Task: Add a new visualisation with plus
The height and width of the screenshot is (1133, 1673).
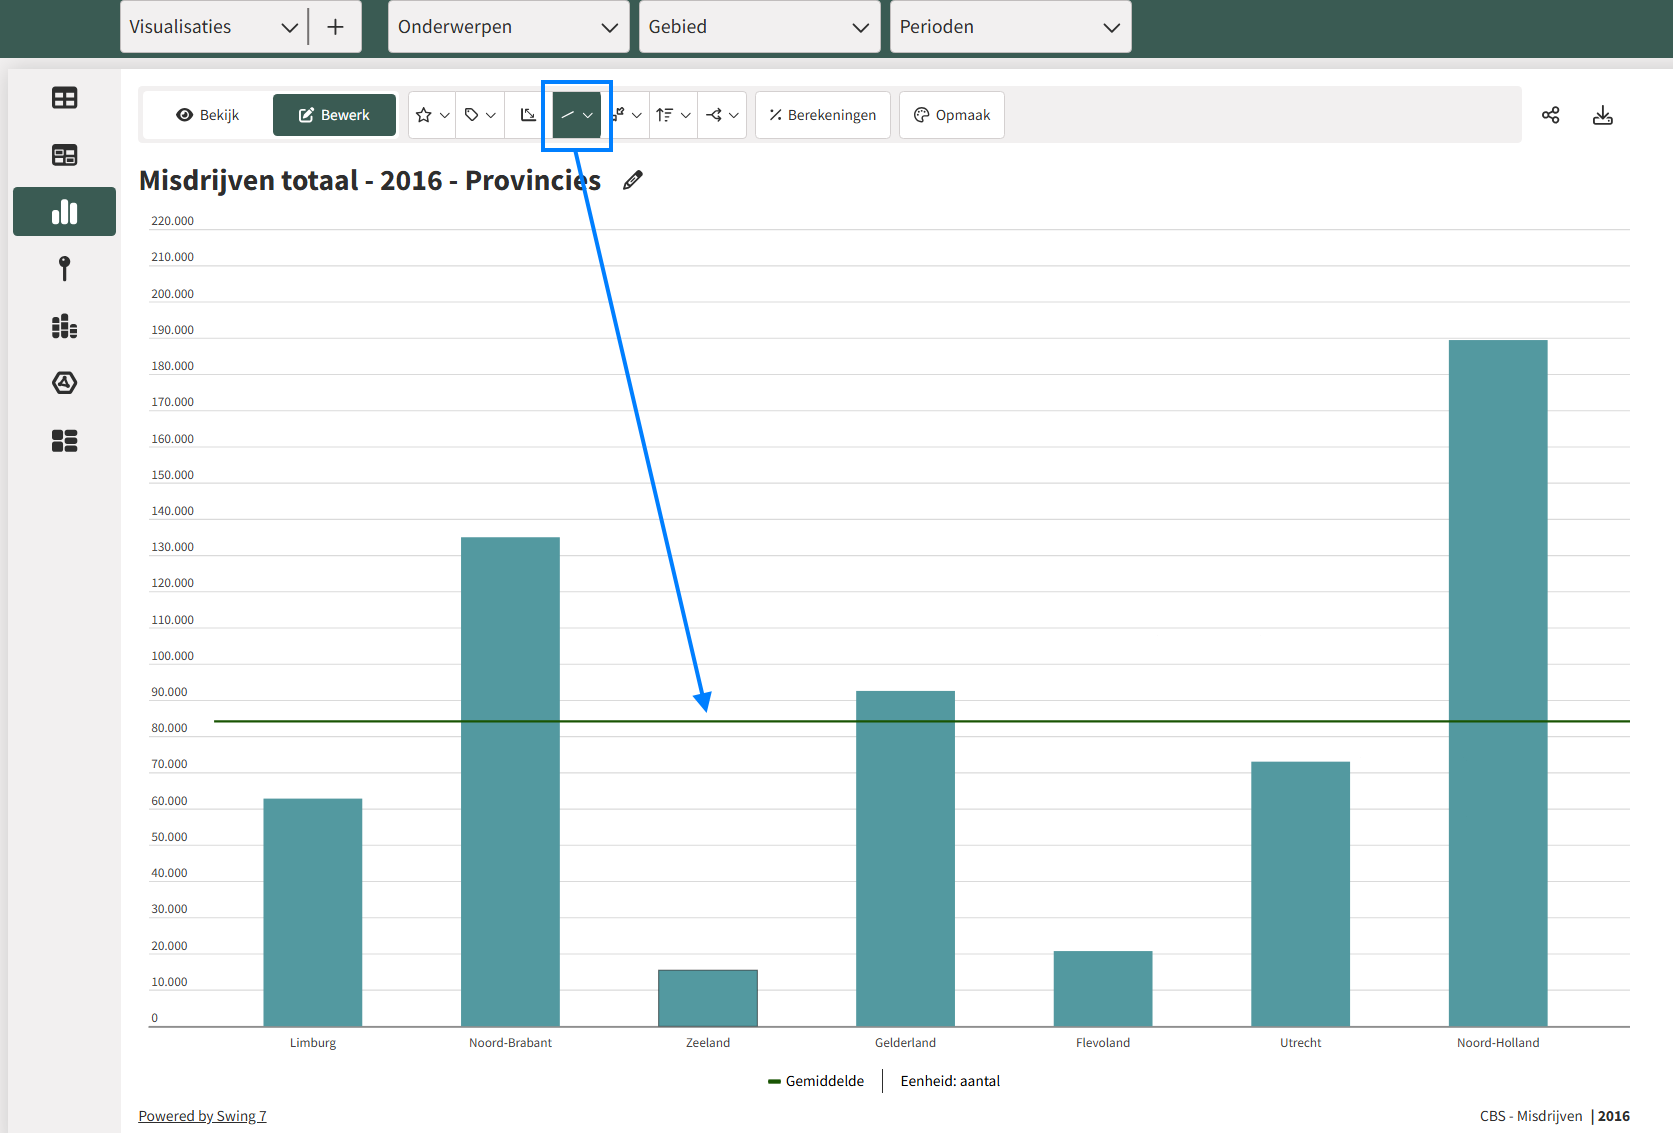Action: coord(335,27)
